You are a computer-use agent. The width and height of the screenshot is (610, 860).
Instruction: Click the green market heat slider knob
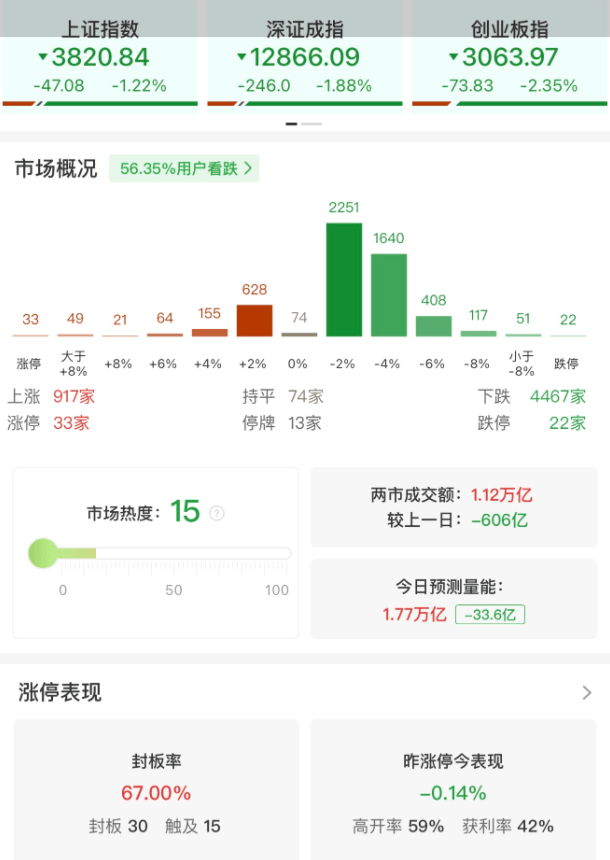pos(44,552)
